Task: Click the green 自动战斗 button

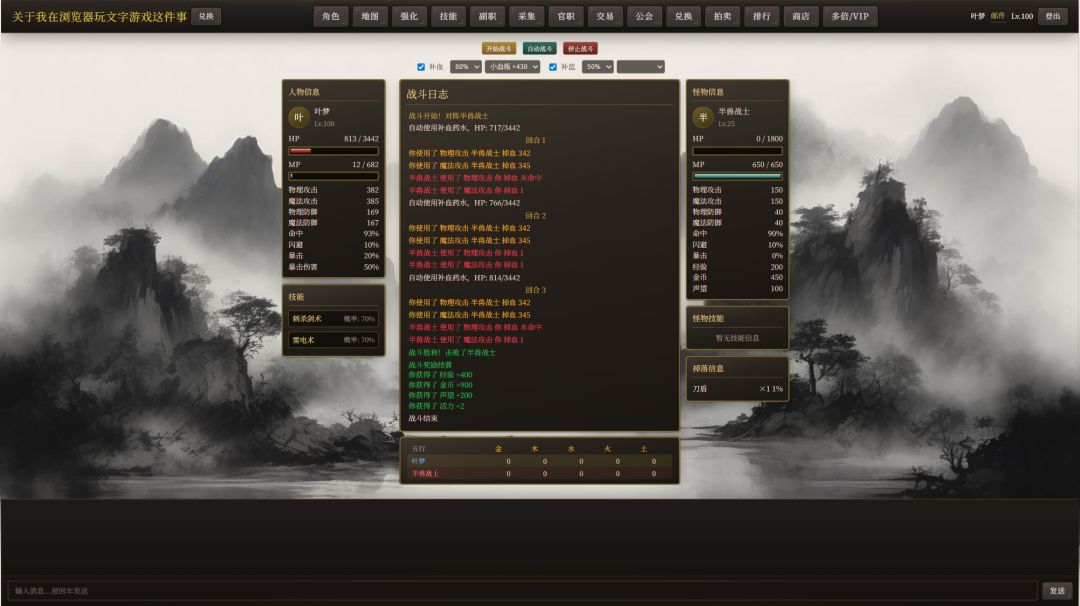Action: pyautogui.click(x=540, y=48)
